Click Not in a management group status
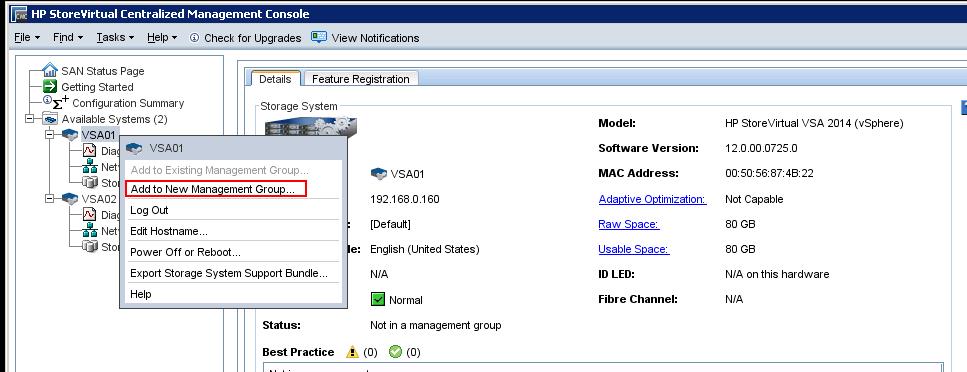The height and width of the screenshot is (372, 967). tap(435, 325)
